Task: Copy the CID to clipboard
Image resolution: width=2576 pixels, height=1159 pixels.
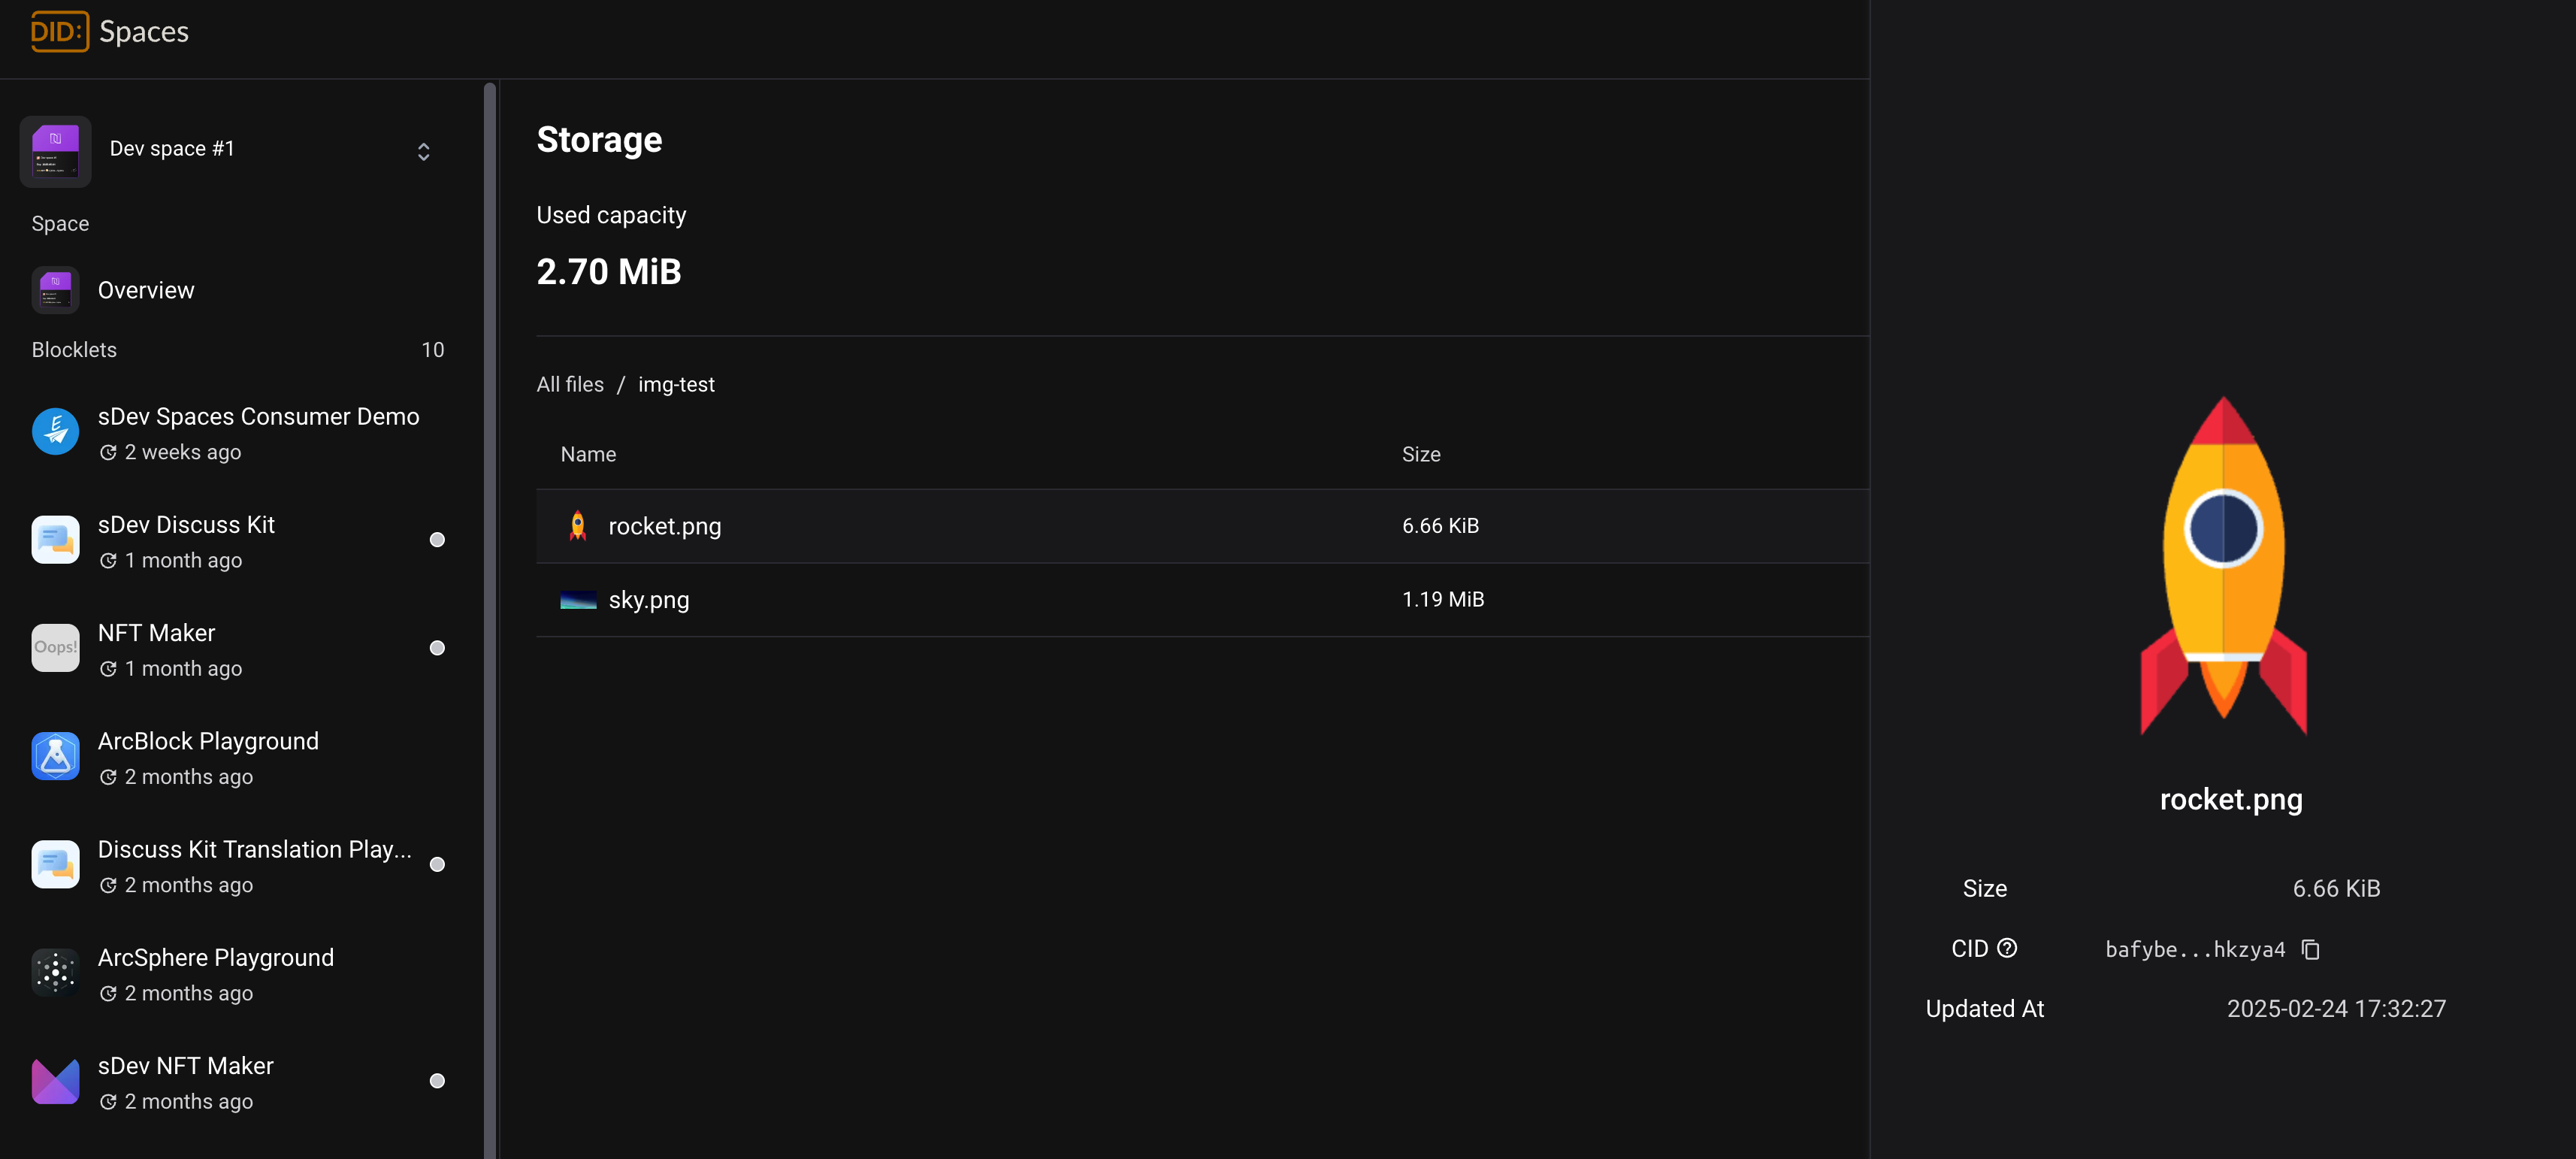Action: (x=2310, y=949)
